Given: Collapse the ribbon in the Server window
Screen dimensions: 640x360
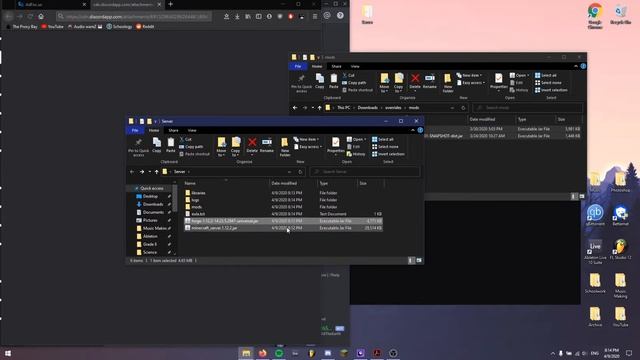Looking at the screenshot, I should pos(413,130).
